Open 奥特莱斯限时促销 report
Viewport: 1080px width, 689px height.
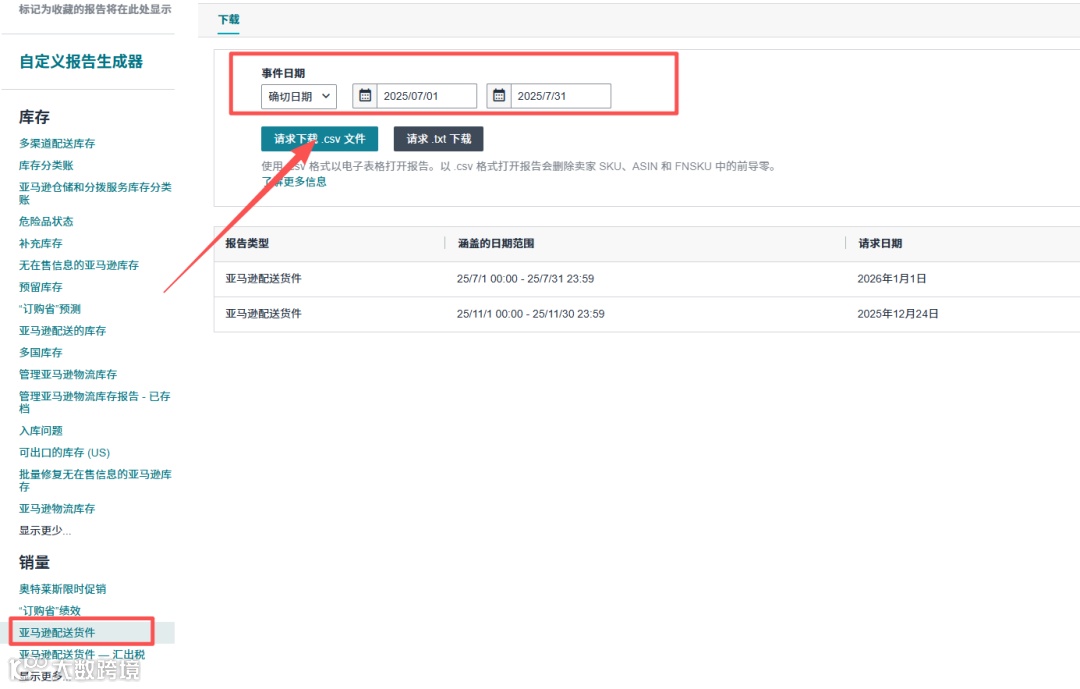(x=63, y=589)
